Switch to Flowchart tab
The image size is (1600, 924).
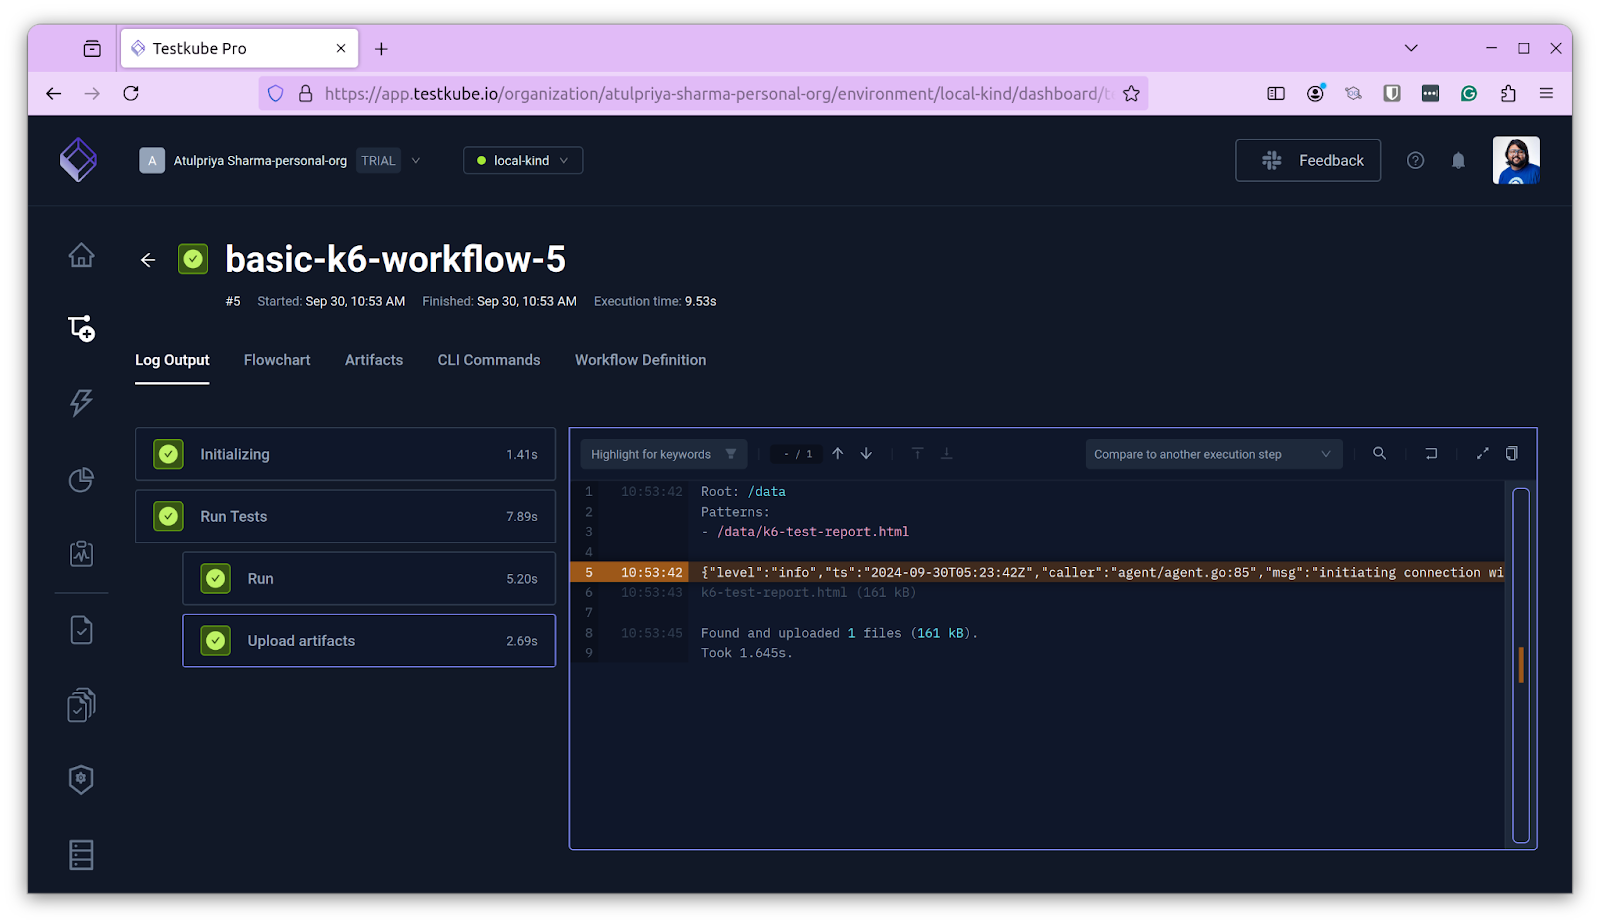point(277,360)
